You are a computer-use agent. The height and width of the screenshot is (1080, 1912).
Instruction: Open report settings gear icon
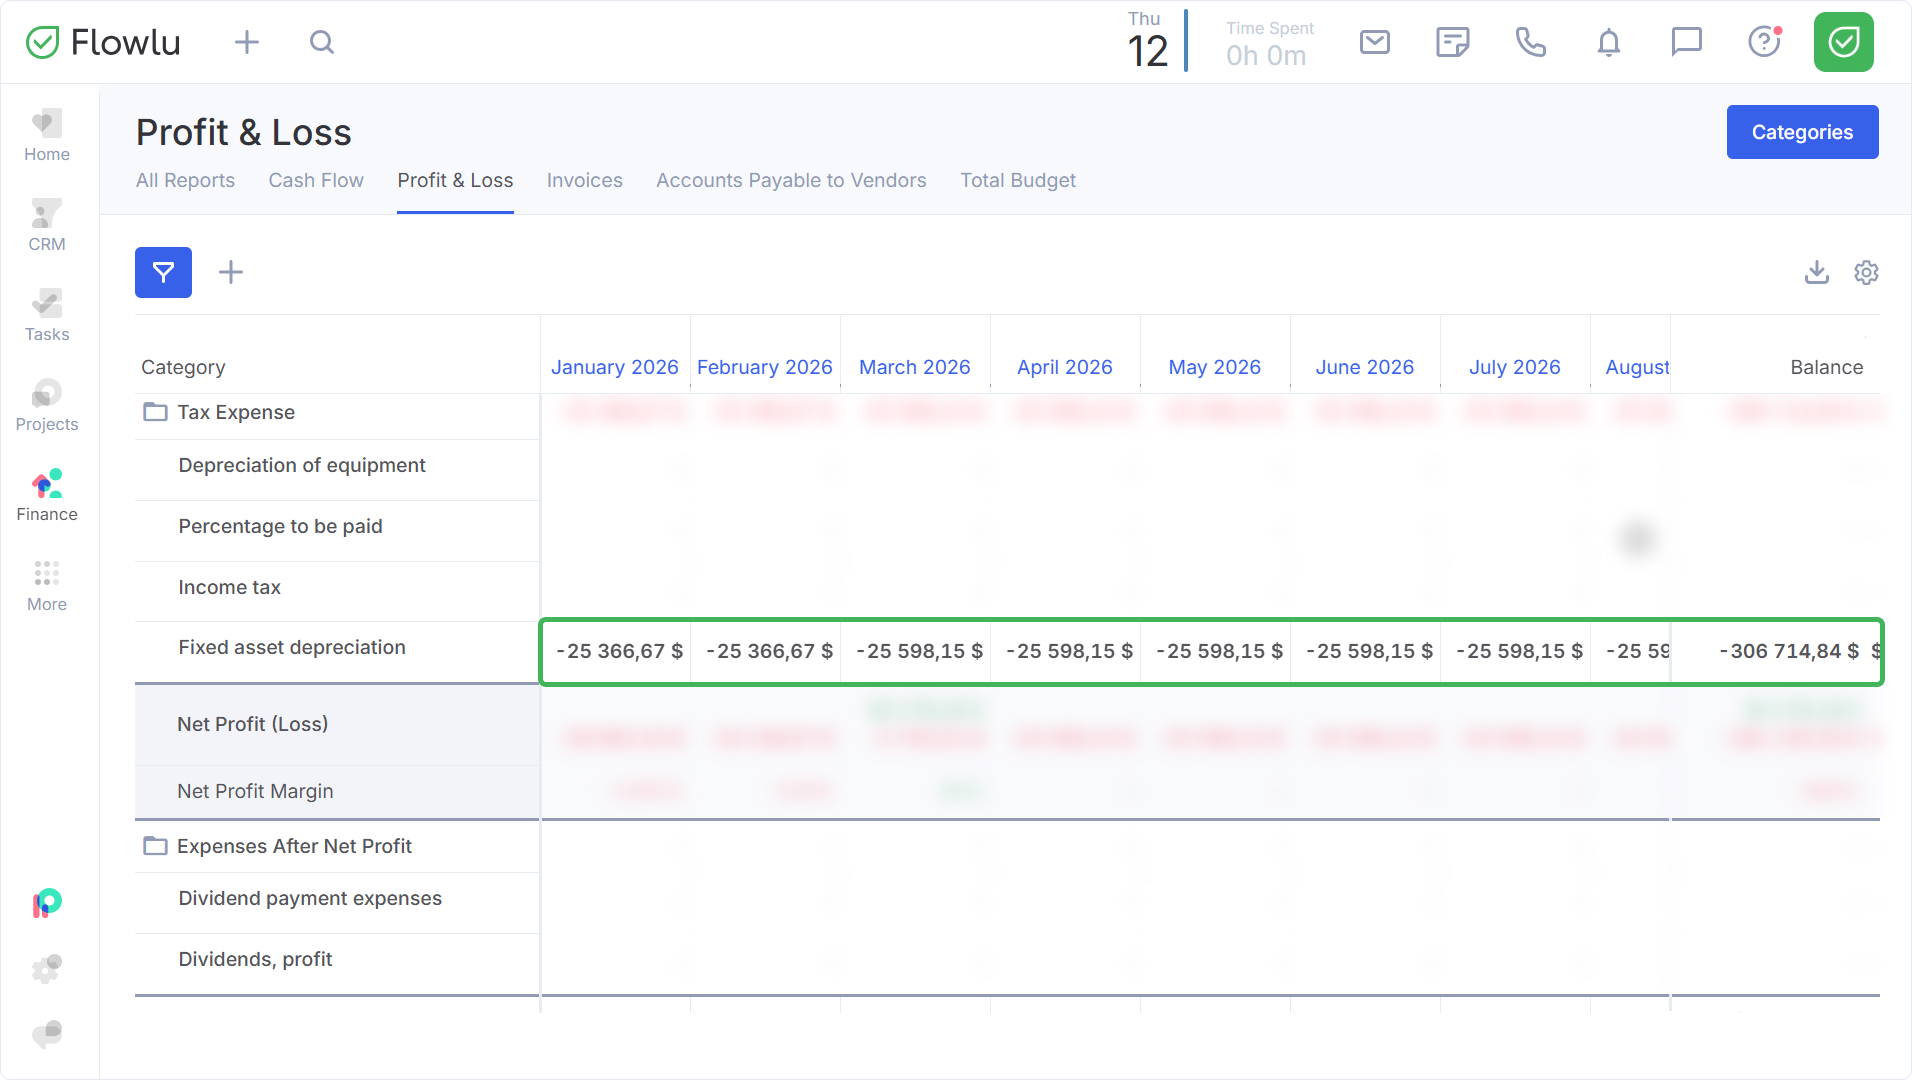[x=1866, y=272]
